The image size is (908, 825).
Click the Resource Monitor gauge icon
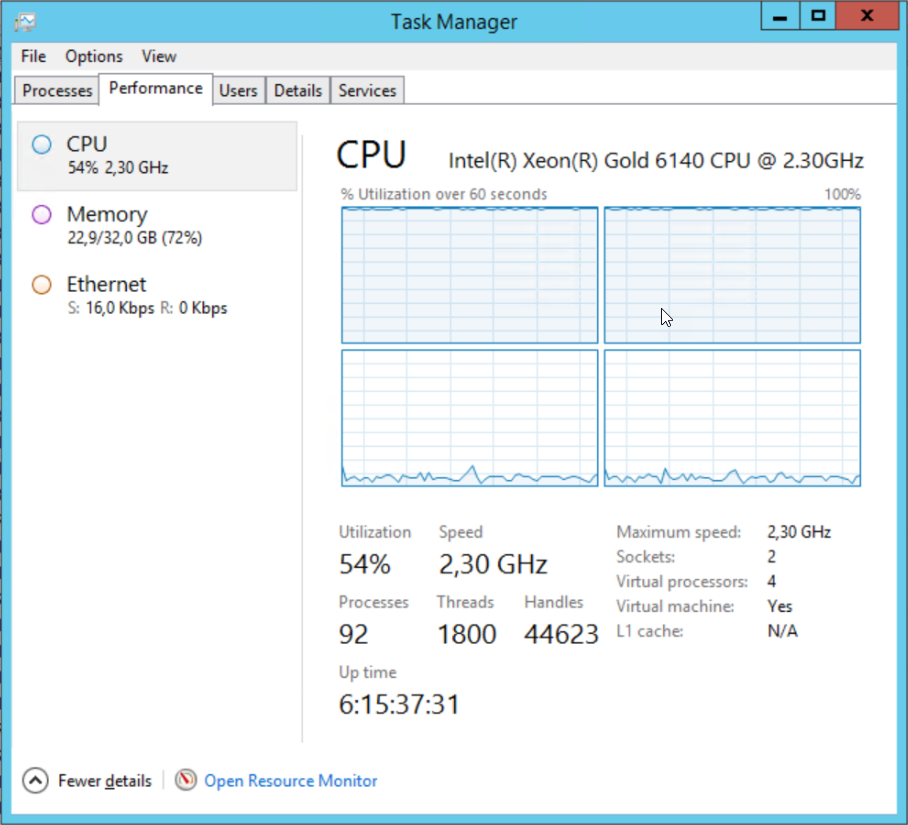[x=186, y=780]
